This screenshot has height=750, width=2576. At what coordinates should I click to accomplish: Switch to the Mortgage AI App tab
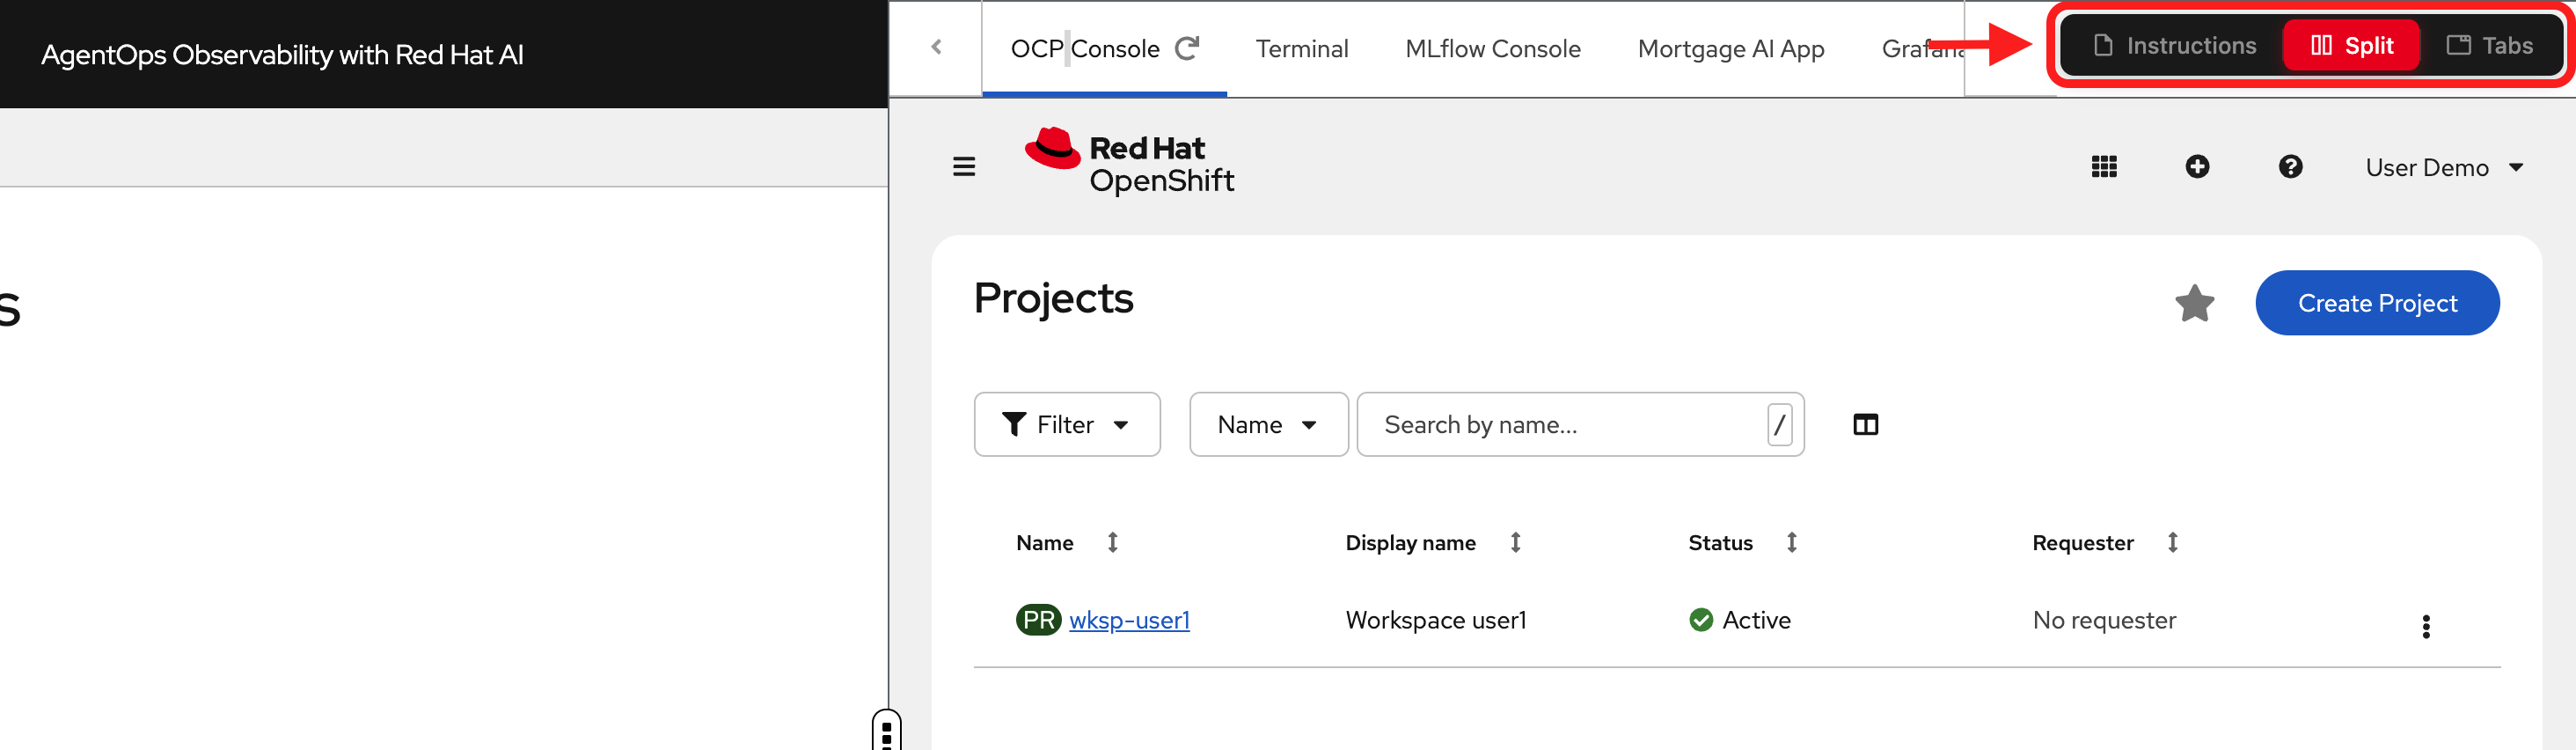coord(1730,49)
